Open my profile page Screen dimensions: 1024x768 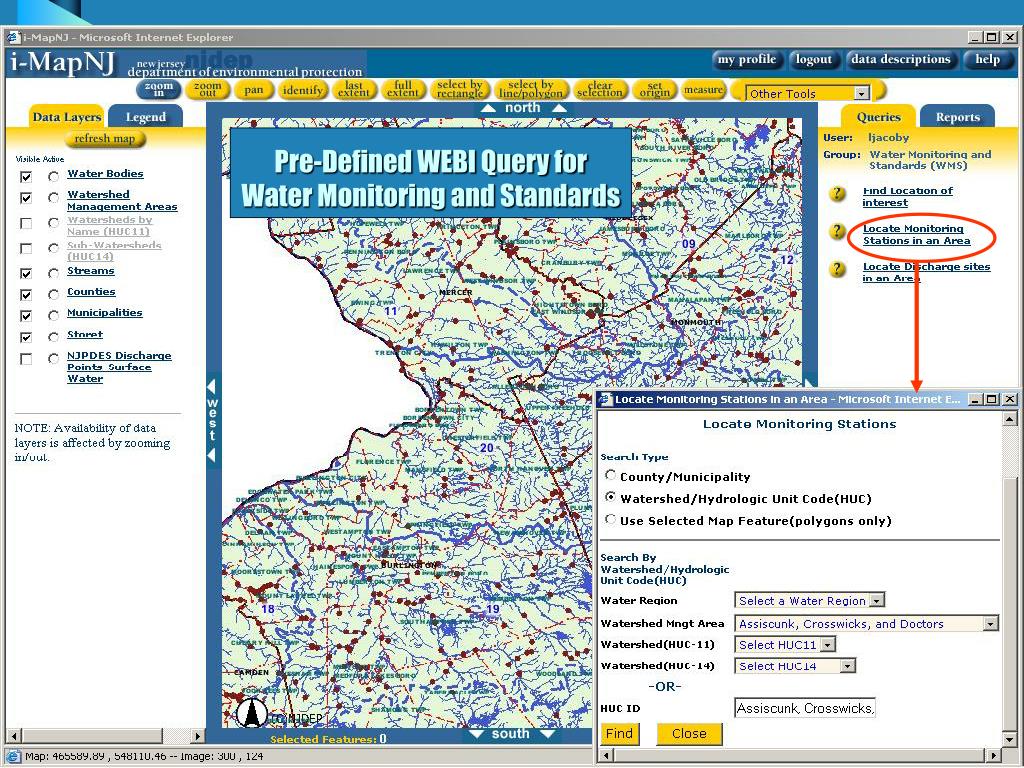click(746, 59)
